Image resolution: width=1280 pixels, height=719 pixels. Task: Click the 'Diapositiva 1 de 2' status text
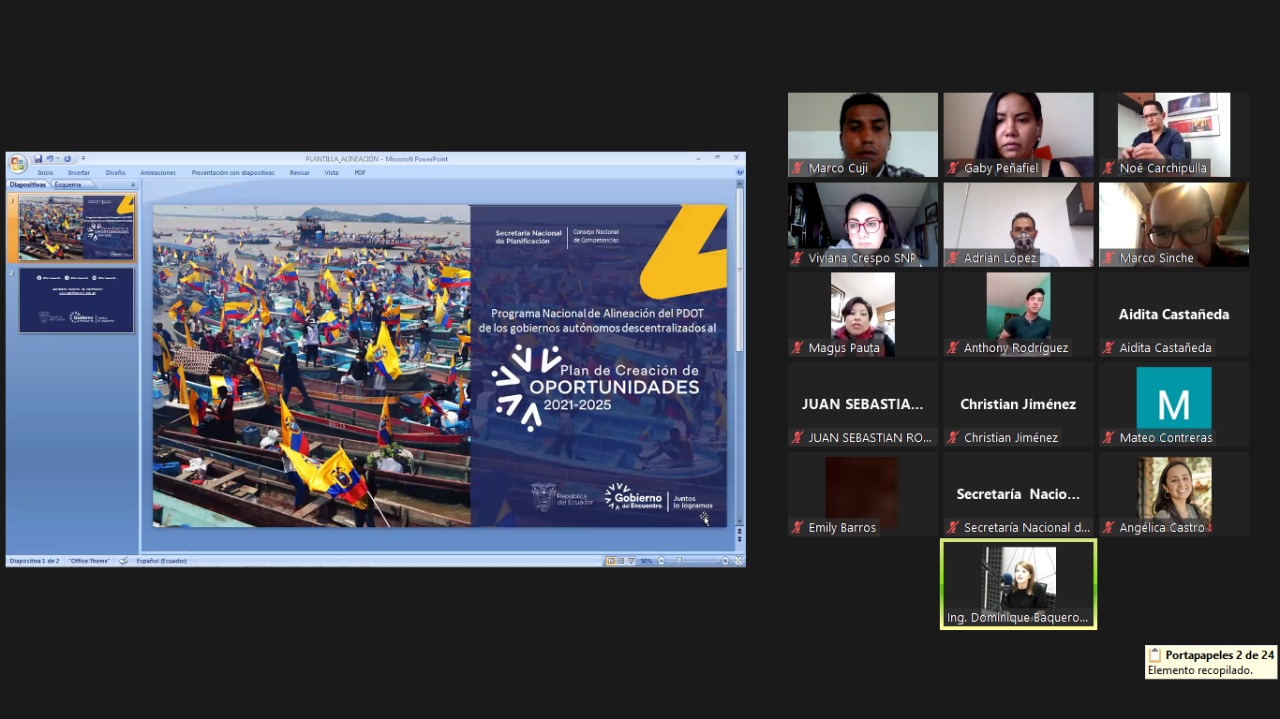(x=35, y=561)
